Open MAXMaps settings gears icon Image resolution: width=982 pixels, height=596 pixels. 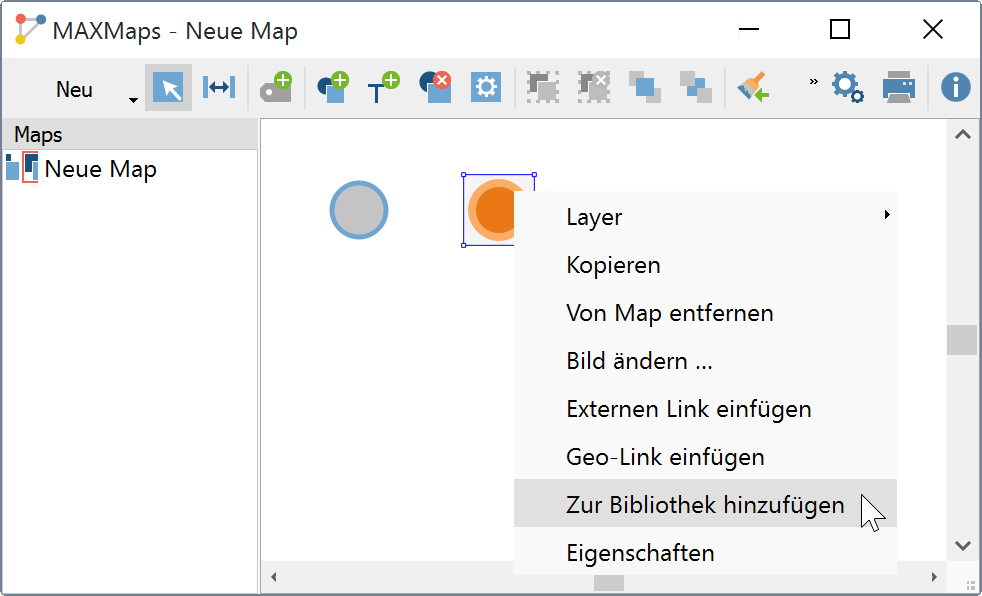click(848, 88)
